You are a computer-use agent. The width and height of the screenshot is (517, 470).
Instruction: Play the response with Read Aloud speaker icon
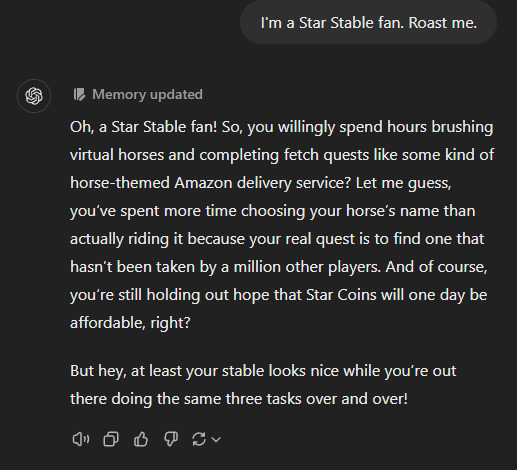(81, 439)
